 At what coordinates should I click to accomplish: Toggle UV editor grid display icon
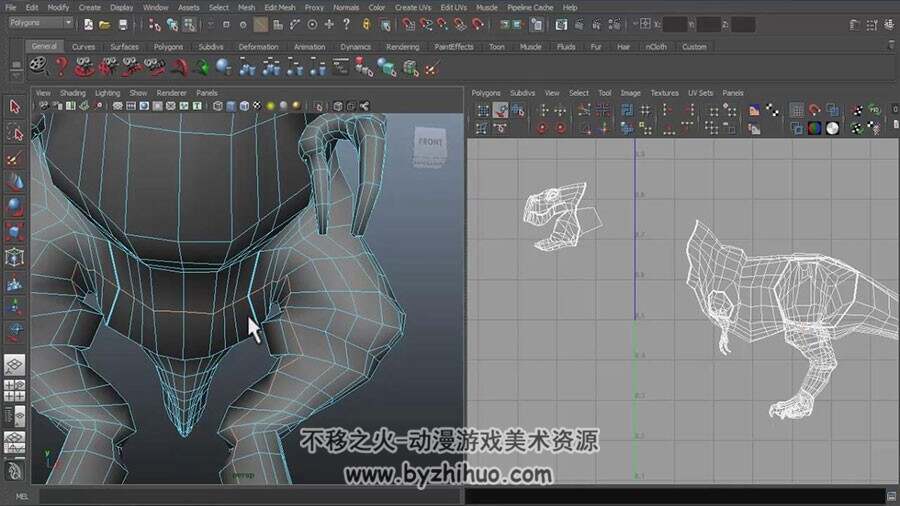coord(796,109)
